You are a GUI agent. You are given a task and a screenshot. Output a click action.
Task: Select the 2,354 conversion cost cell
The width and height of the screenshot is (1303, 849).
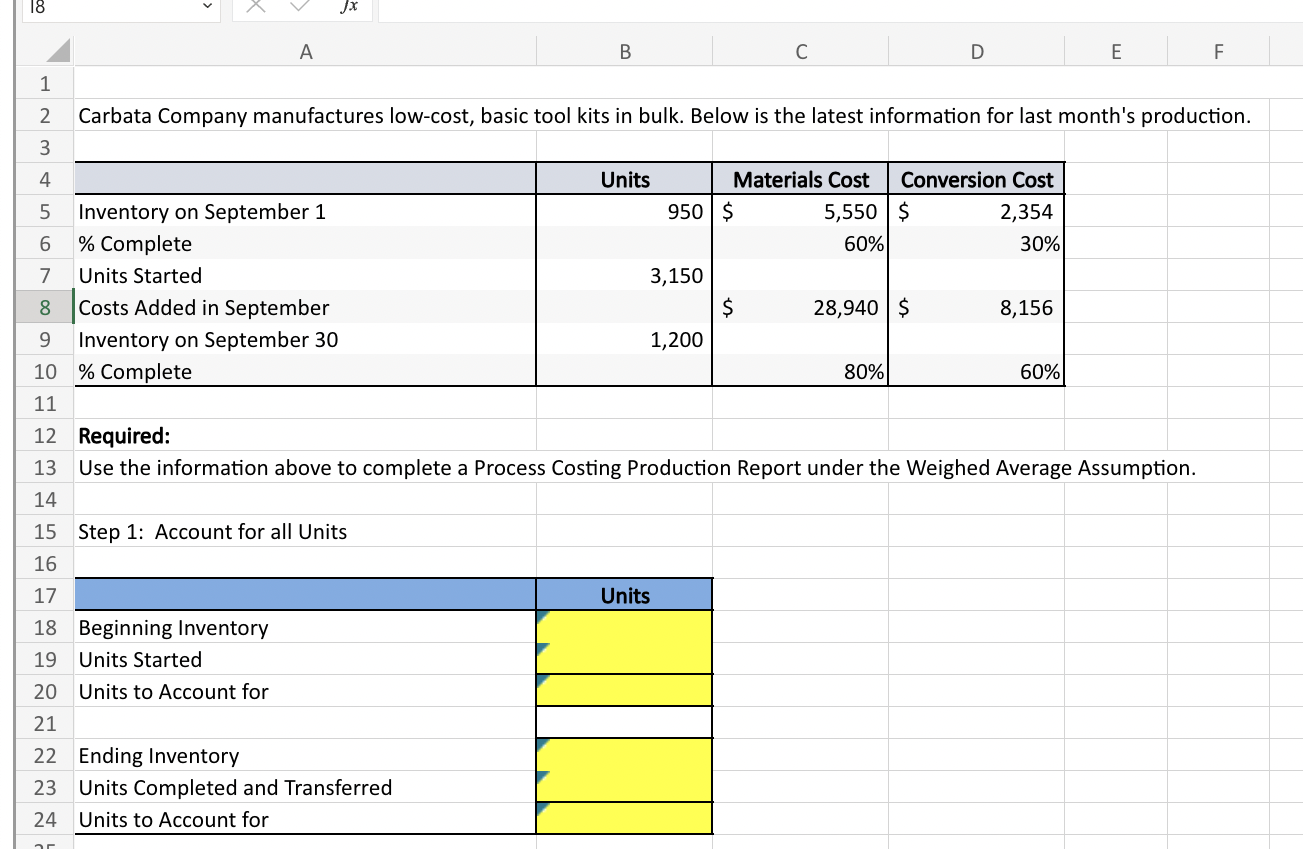[976, 211]
